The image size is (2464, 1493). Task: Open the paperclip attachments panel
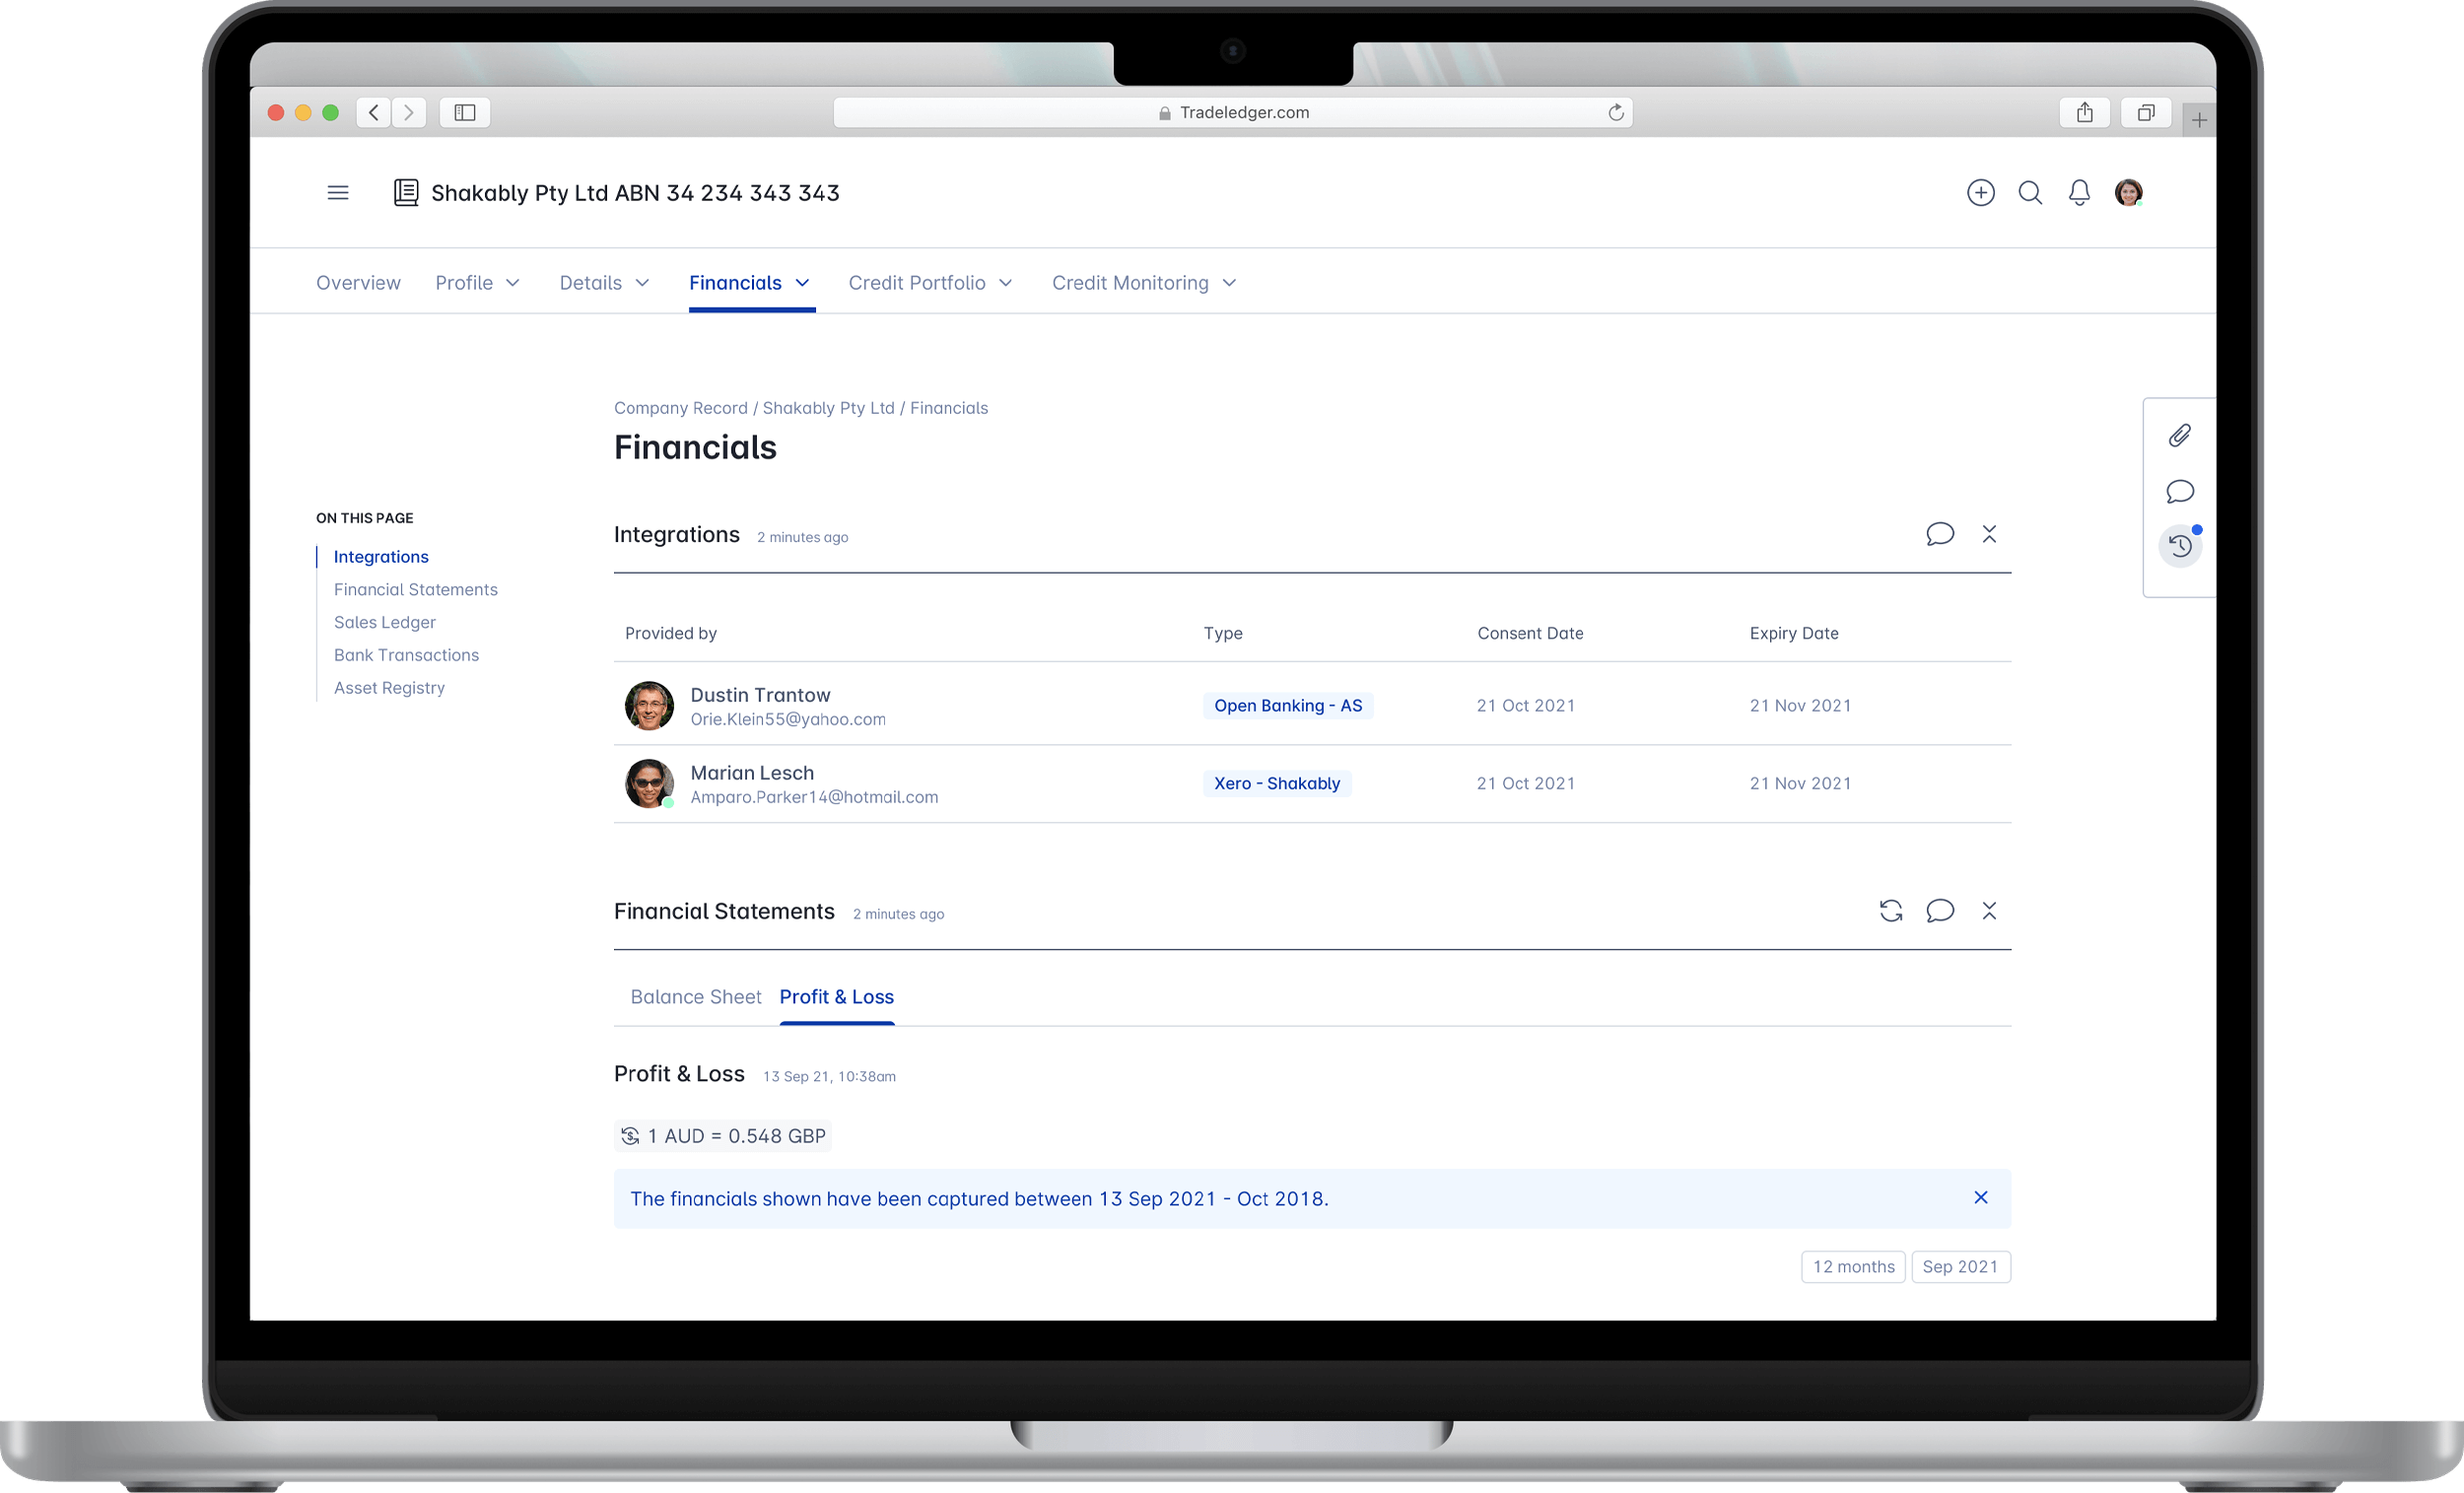tap(2179, 435)
